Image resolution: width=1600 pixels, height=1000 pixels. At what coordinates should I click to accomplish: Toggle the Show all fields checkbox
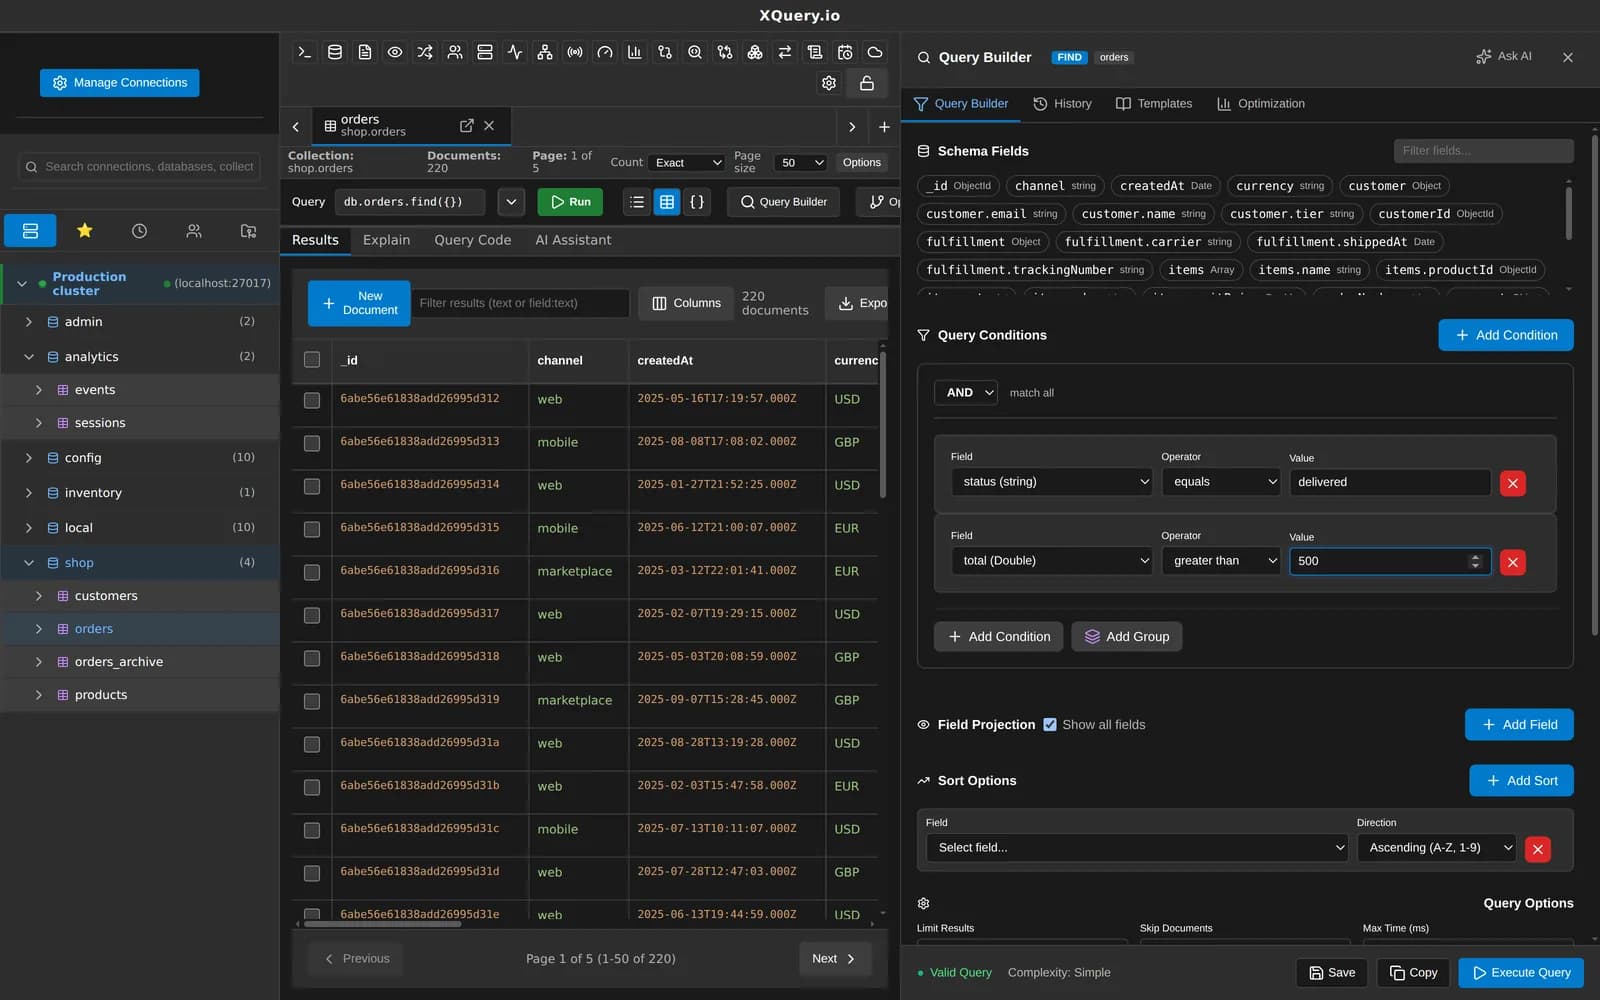1050,724
